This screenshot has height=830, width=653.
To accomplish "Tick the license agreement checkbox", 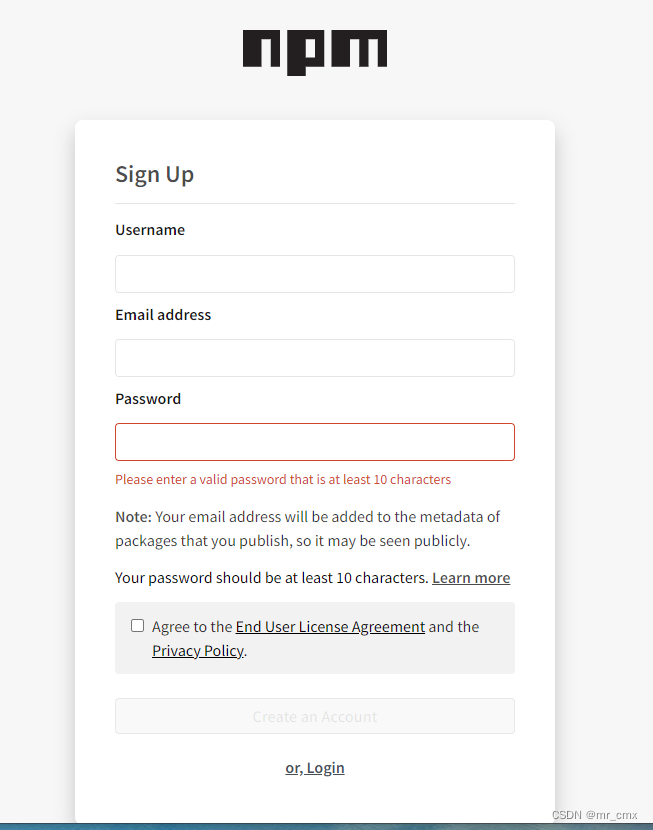I will [137, 626].
